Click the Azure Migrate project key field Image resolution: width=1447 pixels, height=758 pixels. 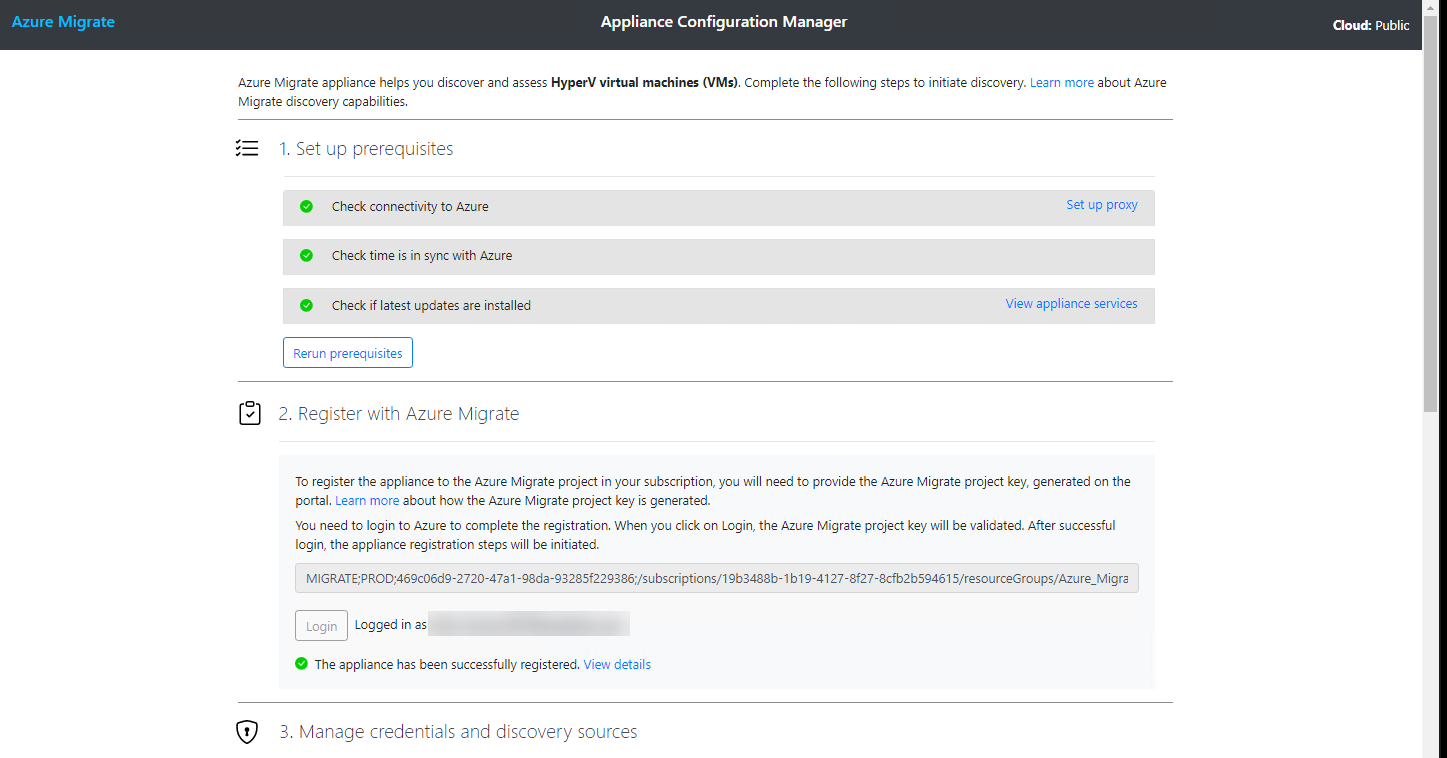tap(717, 578)
